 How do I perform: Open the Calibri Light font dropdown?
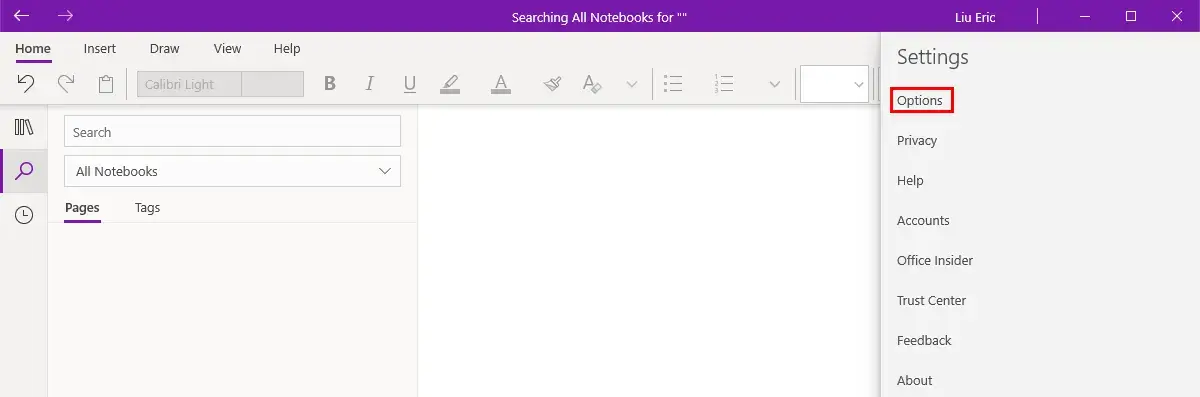pos(189,84)
